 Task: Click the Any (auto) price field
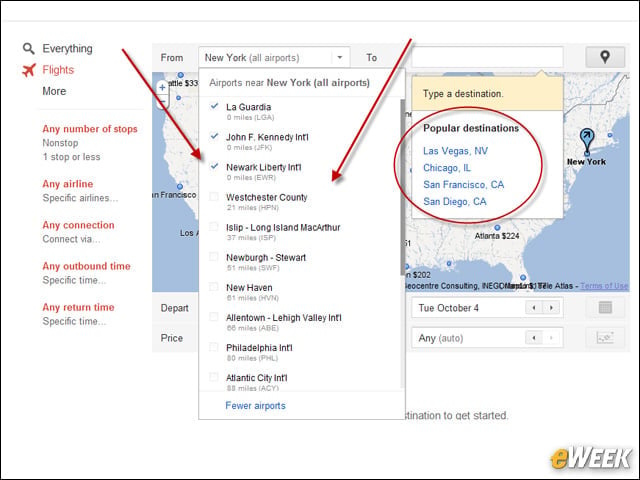(487, 338)
